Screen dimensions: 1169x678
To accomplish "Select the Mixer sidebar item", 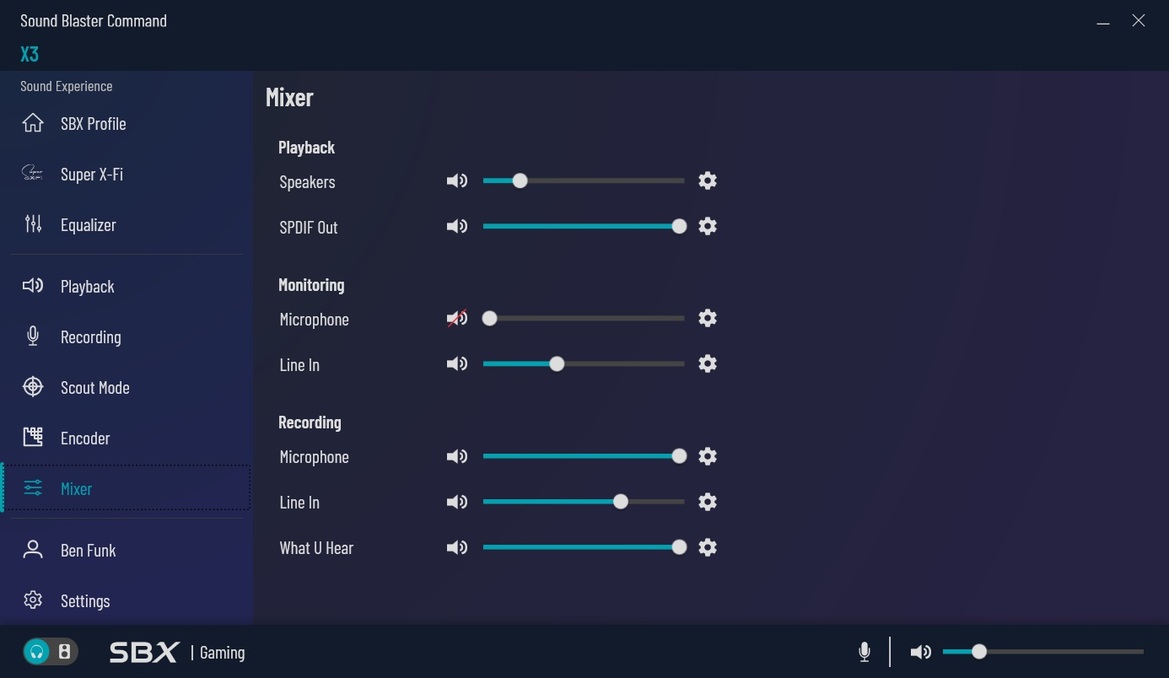I will click(x=127, y=489).
